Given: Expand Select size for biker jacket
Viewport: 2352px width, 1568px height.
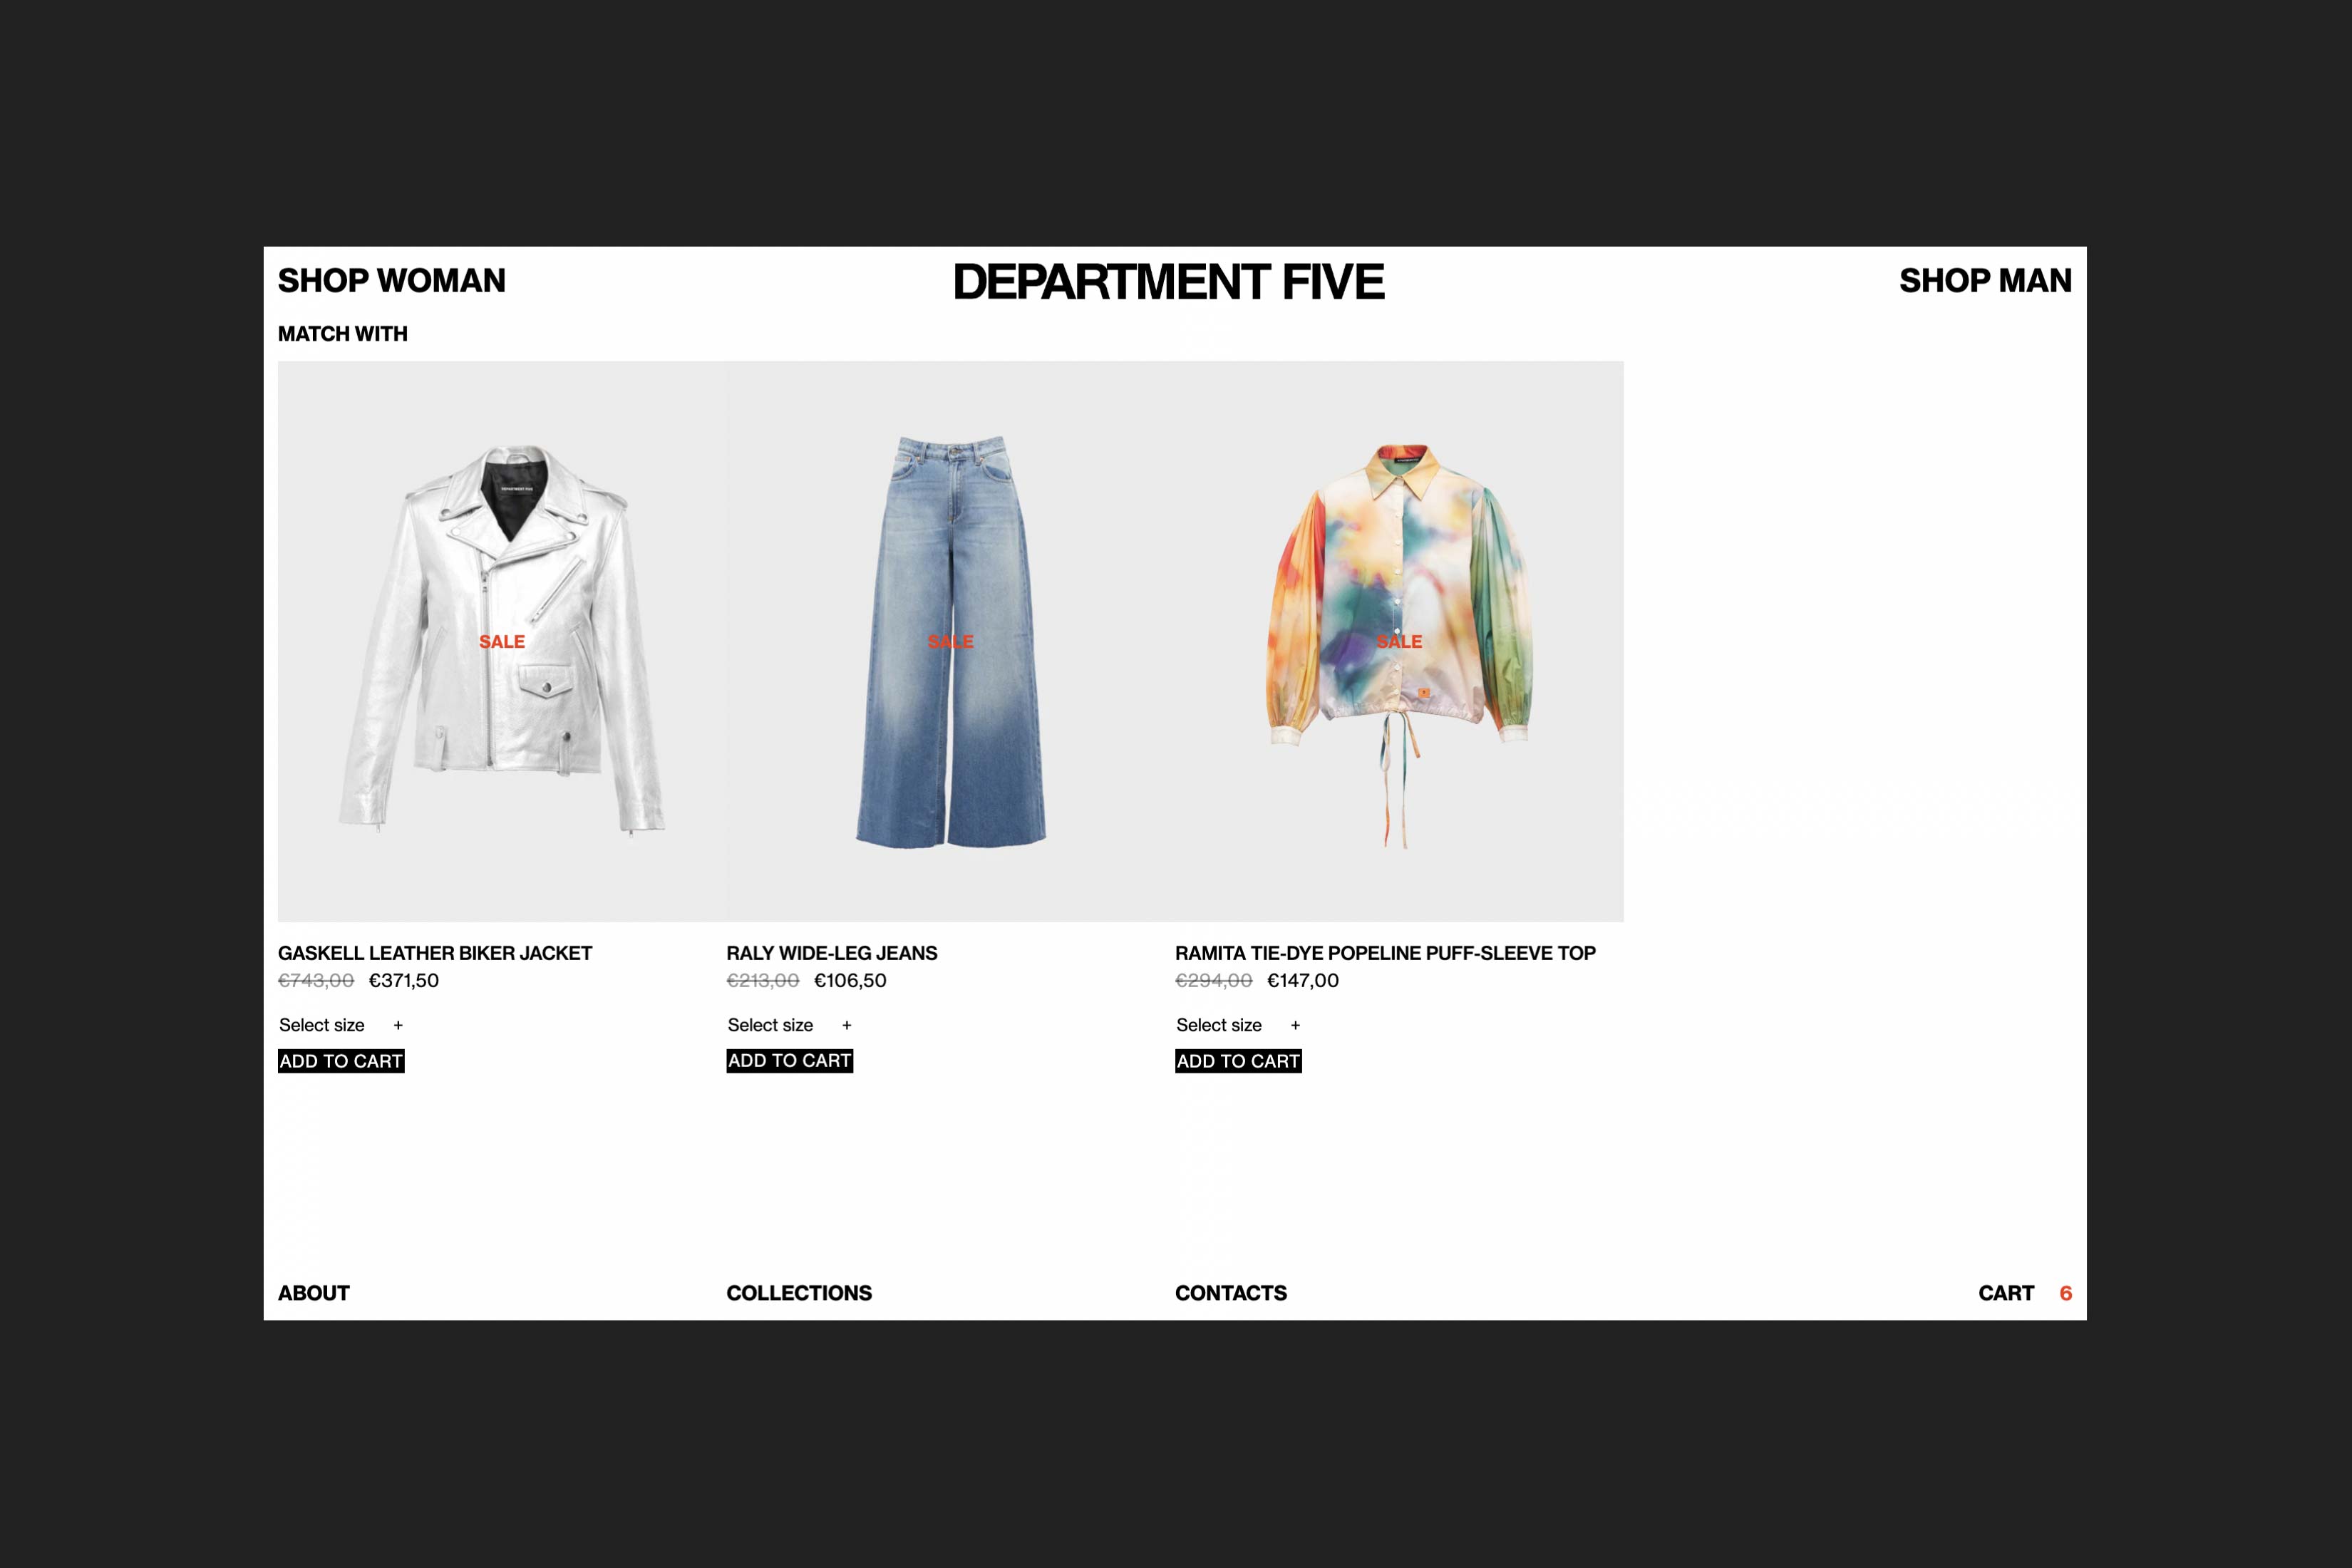Looking at the screenshot, I should tap(322, 1025).
